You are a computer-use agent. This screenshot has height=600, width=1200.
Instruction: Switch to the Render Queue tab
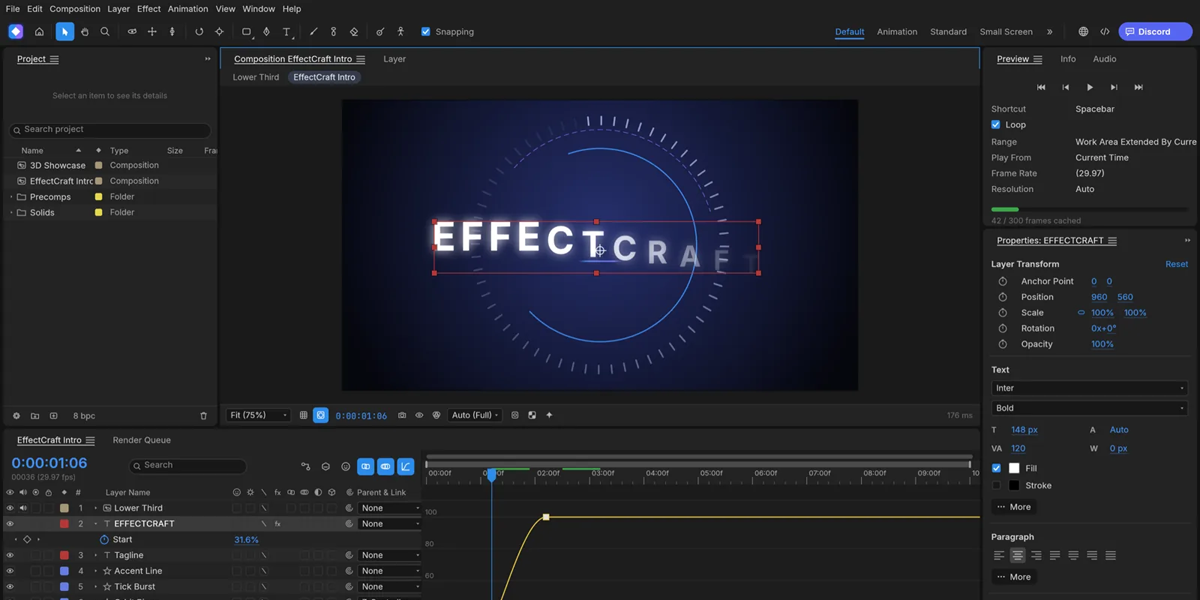click(x=141, y=440)
